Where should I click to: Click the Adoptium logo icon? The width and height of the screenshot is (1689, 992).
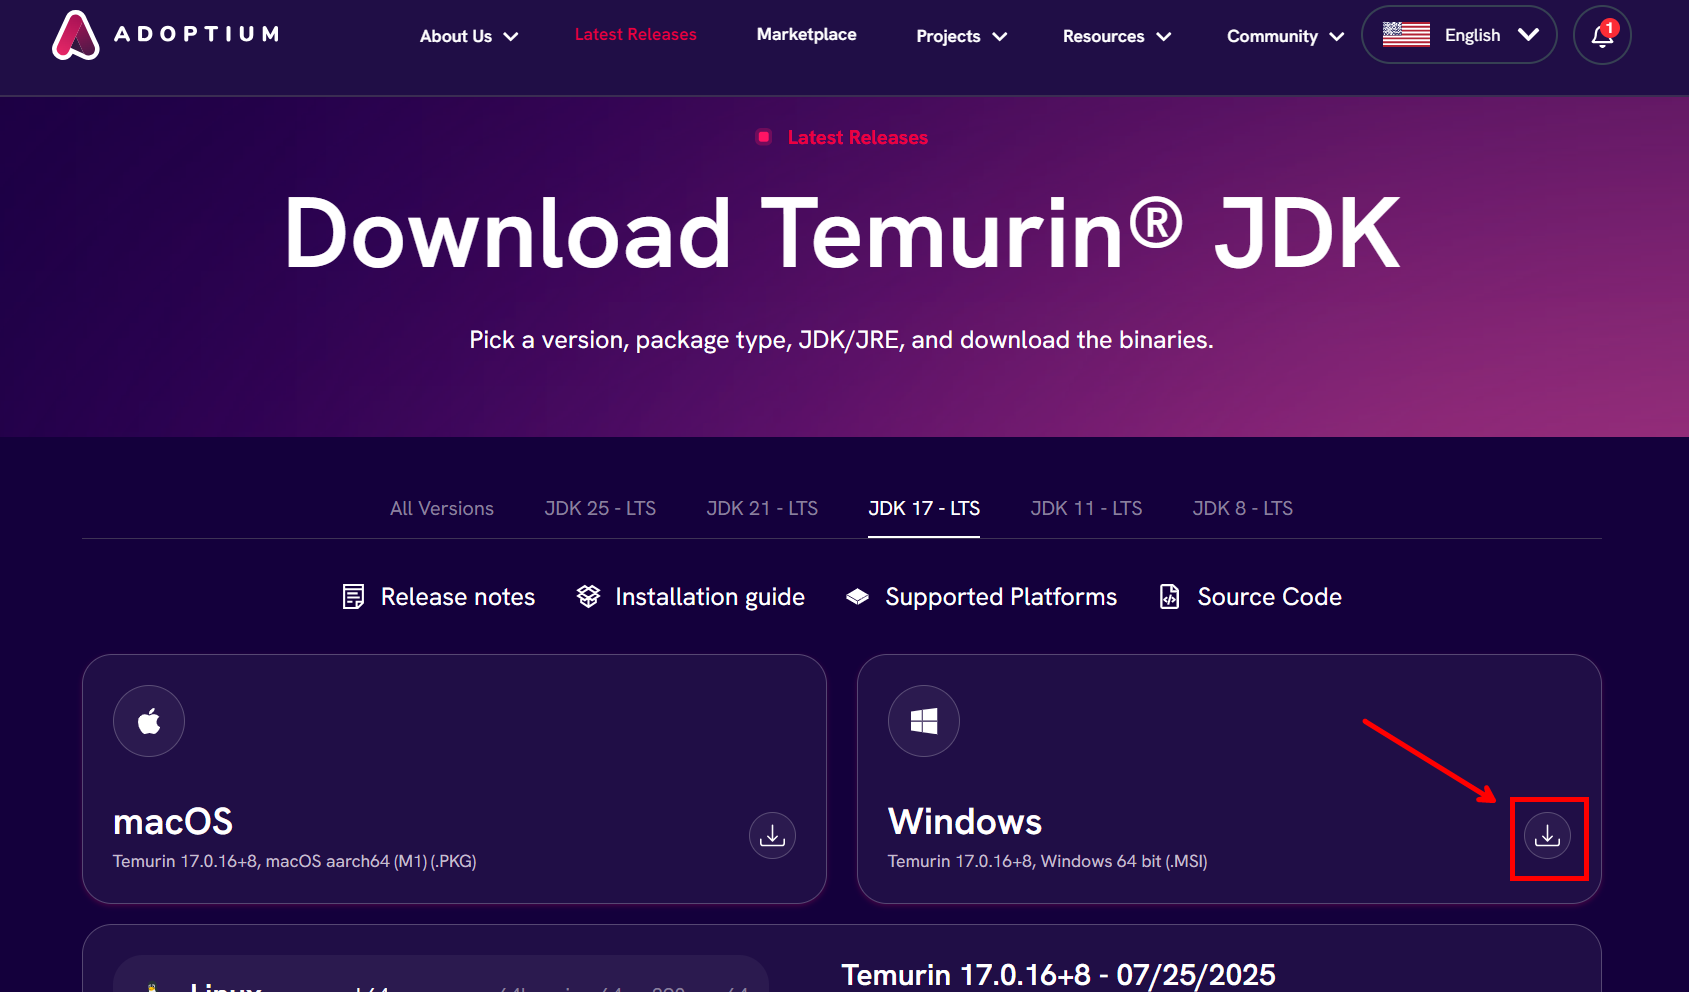click(x=76, y=36)
